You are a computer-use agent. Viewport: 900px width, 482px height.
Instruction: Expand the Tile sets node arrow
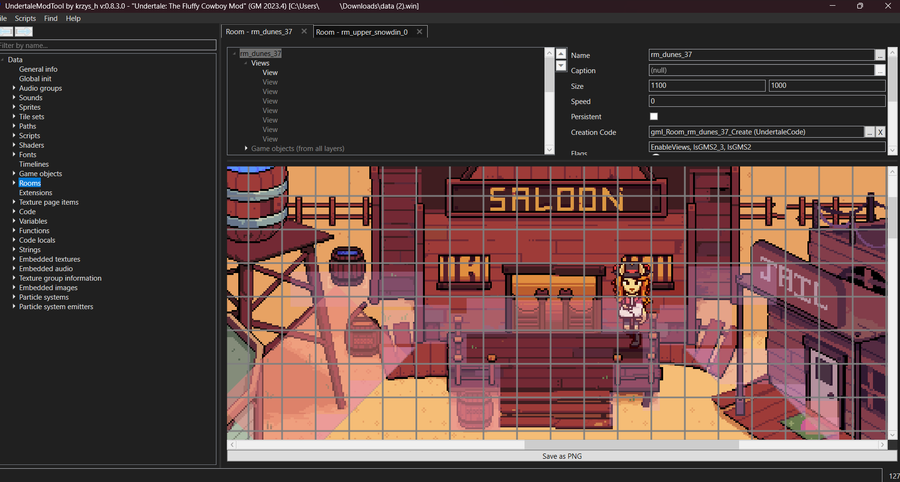coord(14,116)
